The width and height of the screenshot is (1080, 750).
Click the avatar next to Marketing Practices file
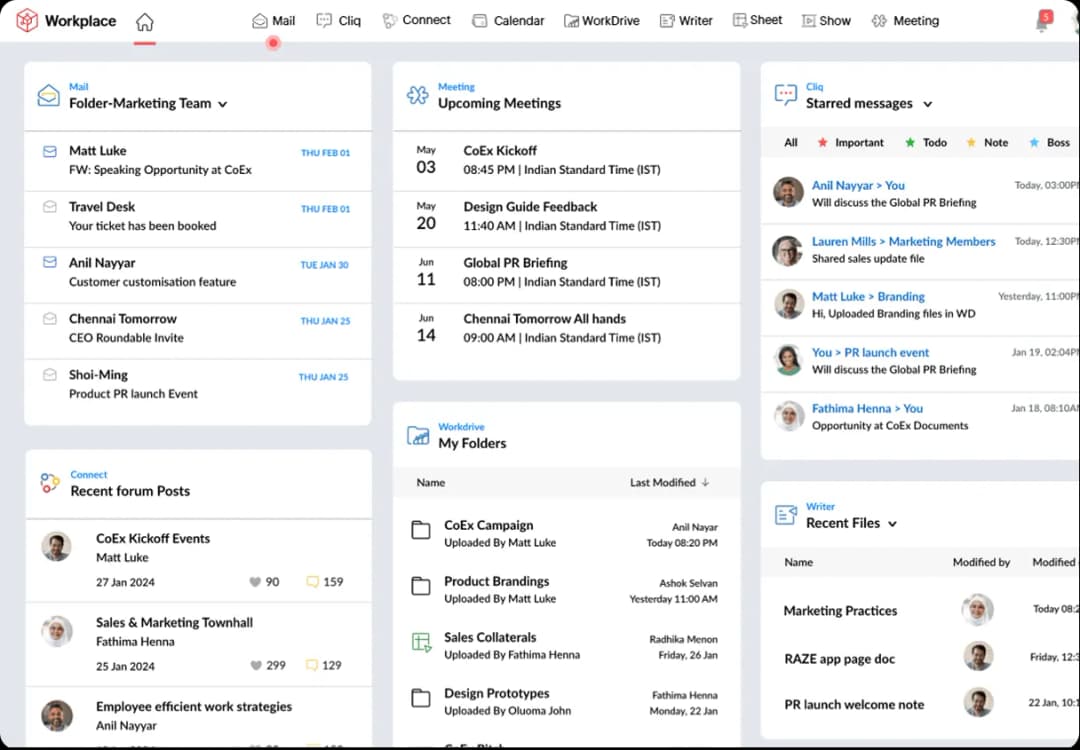[x=977, y=610]
